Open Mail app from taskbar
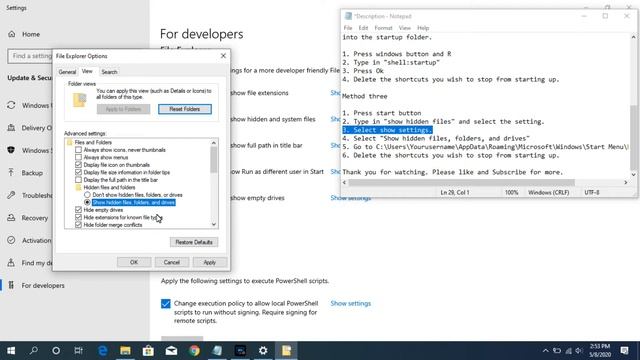Screen dimensions: 640x360 point(171,351)
